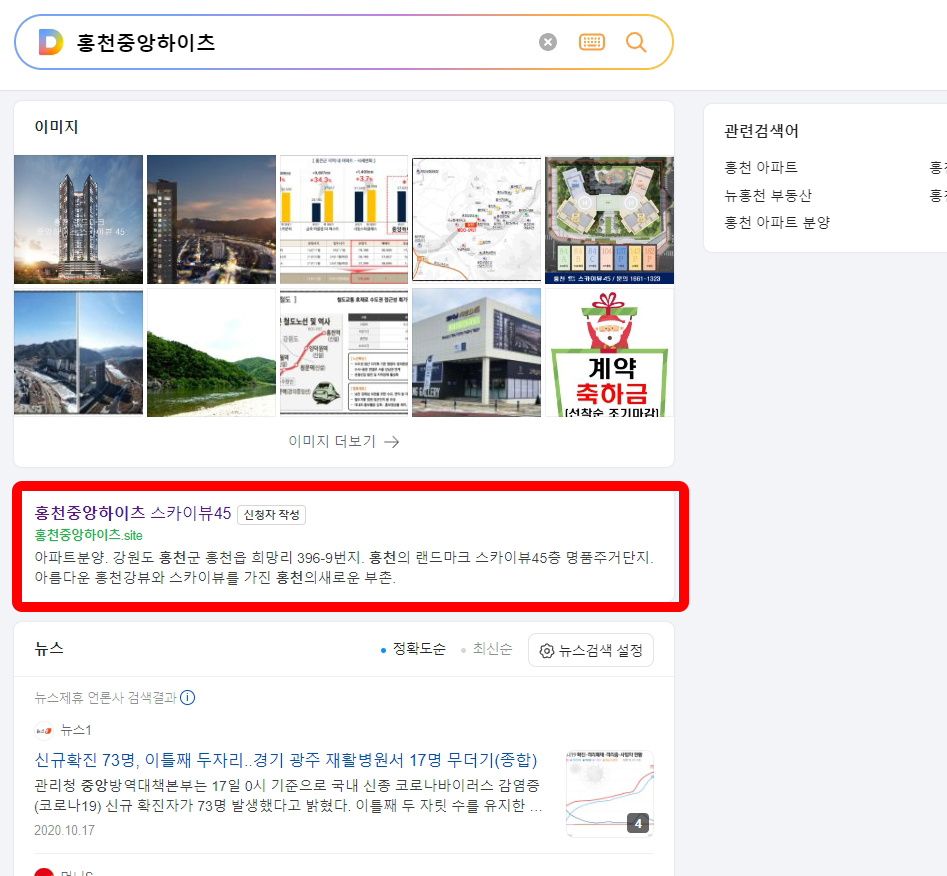Click the search field containing 홍천중앙하이츠

click(344, 42)
